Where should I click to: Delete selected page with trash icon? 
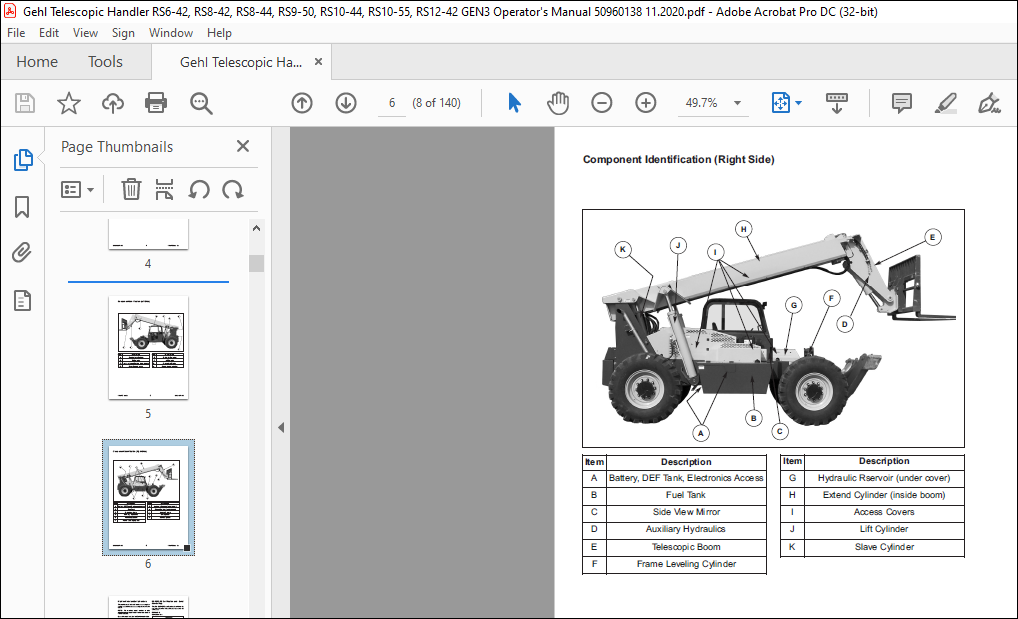(x=131, y=190)
